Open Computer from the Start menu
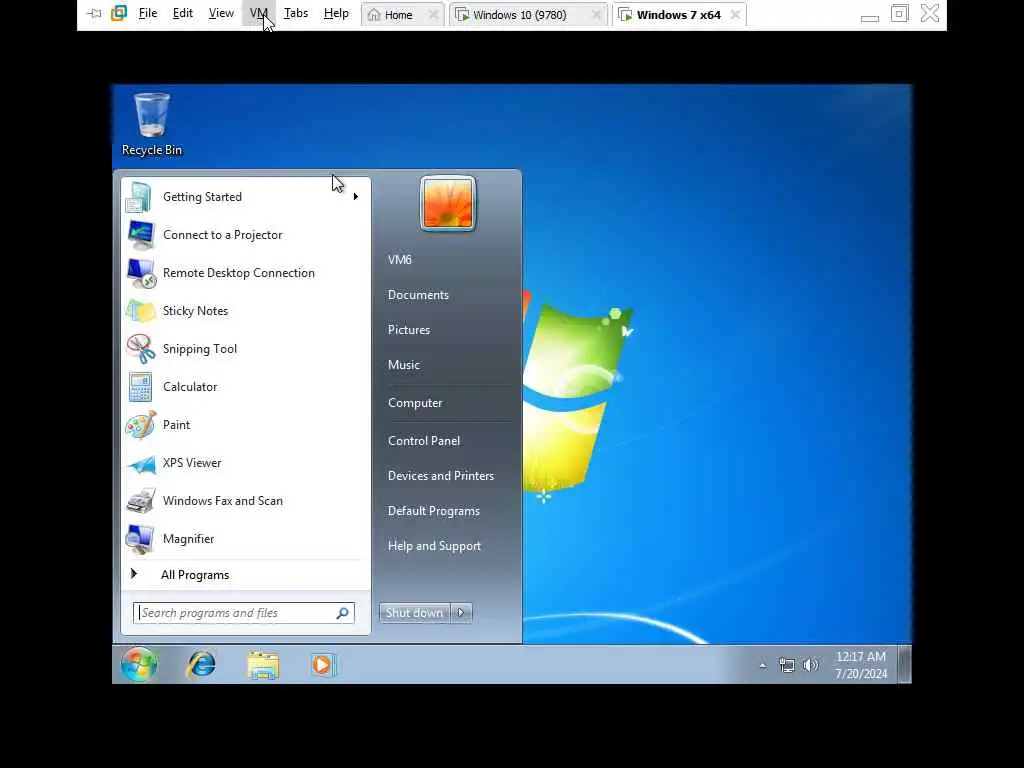 point(415,403)
